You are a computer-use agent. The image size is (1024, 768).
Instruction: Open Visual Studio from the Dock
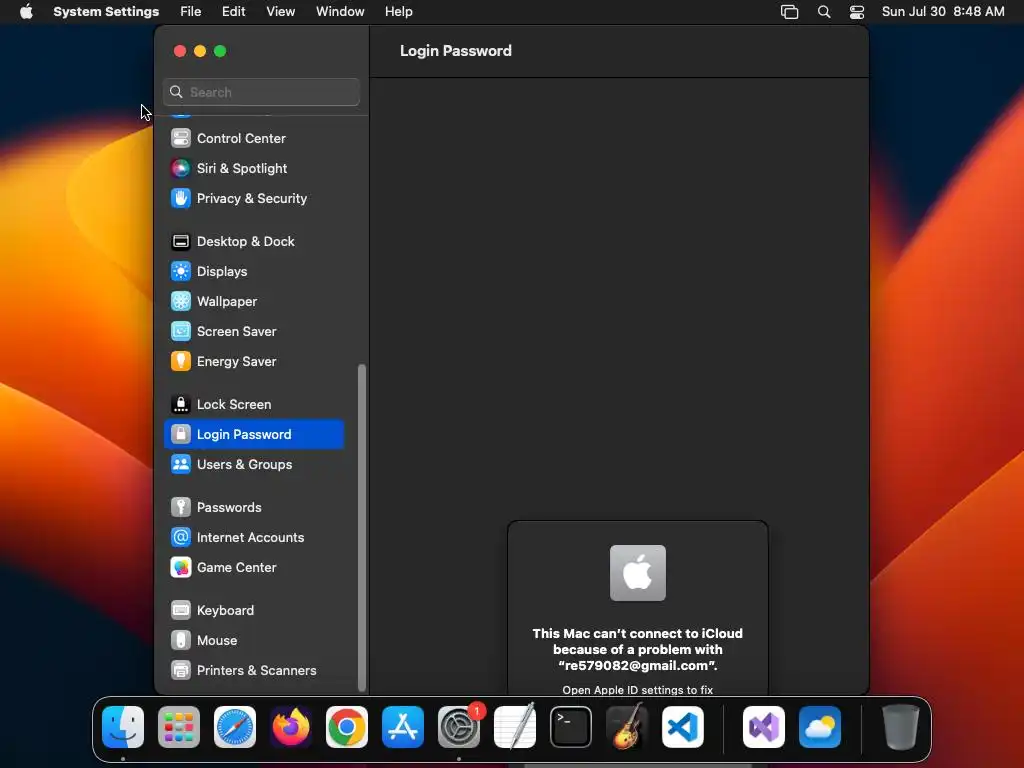(x=764, y=727)
